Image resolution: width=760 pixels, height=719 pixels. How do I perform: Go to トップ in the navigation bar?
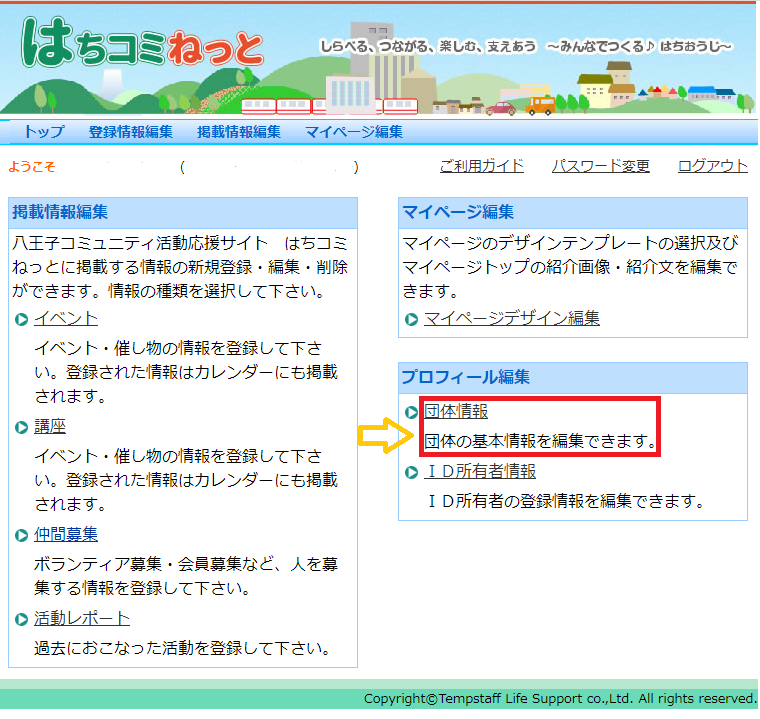(43, 132)
